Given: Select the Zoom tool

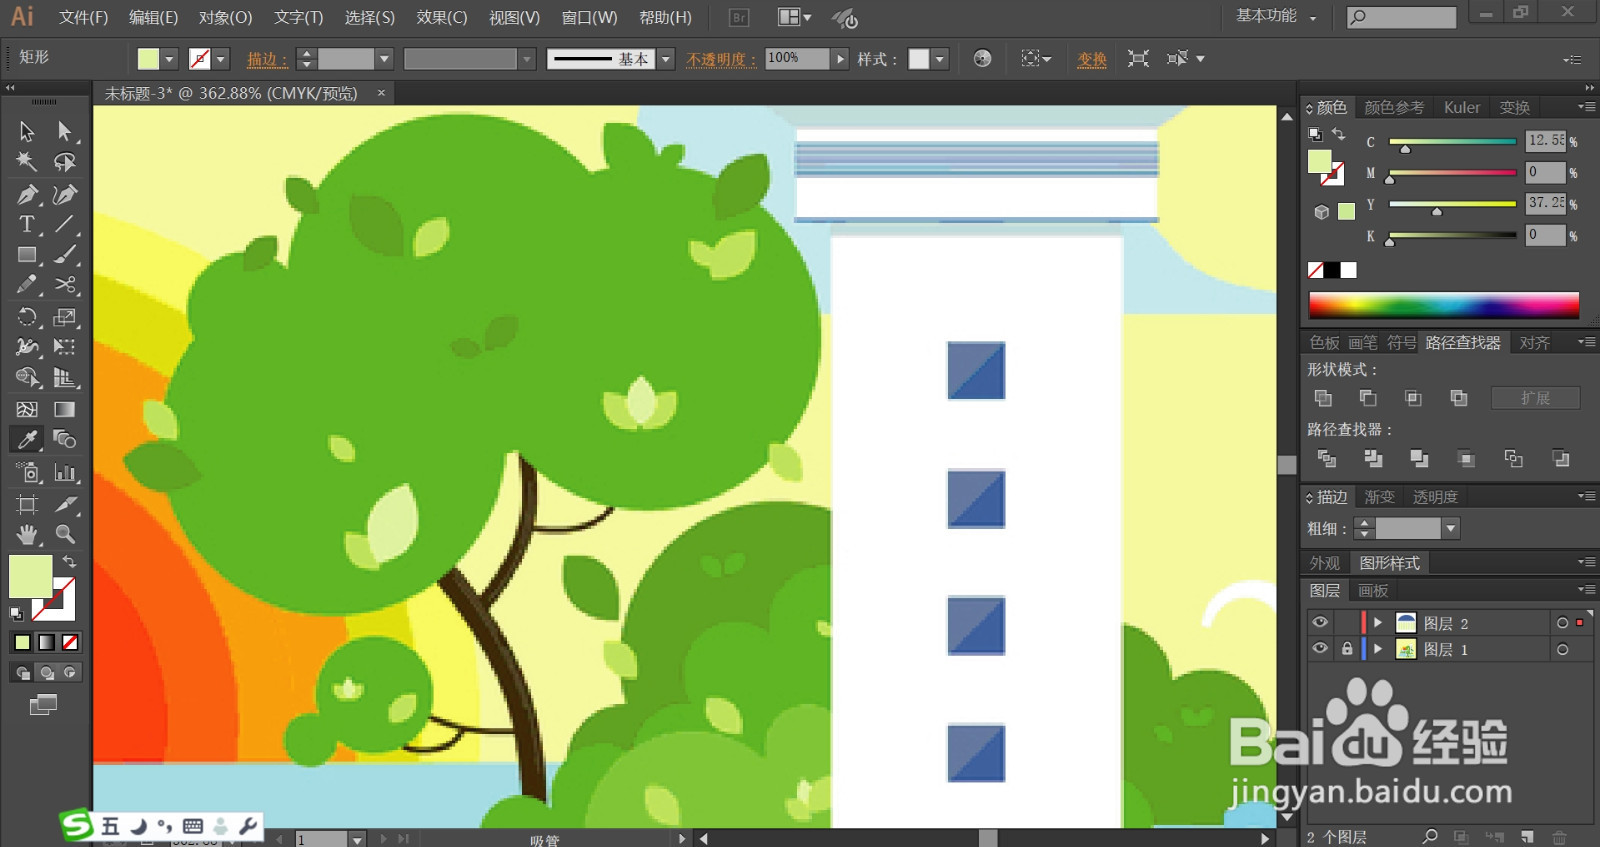Looking at the screenshot, I should click(x=65, y=534).
